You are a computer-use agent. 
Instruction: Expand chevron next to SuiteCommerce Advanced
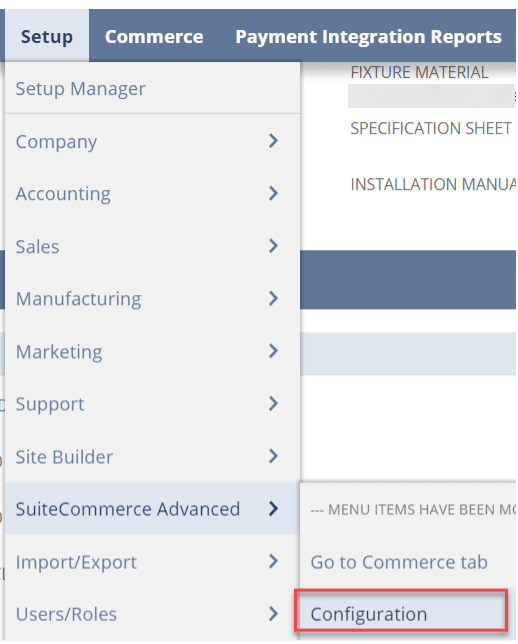(x=273, y=508)
